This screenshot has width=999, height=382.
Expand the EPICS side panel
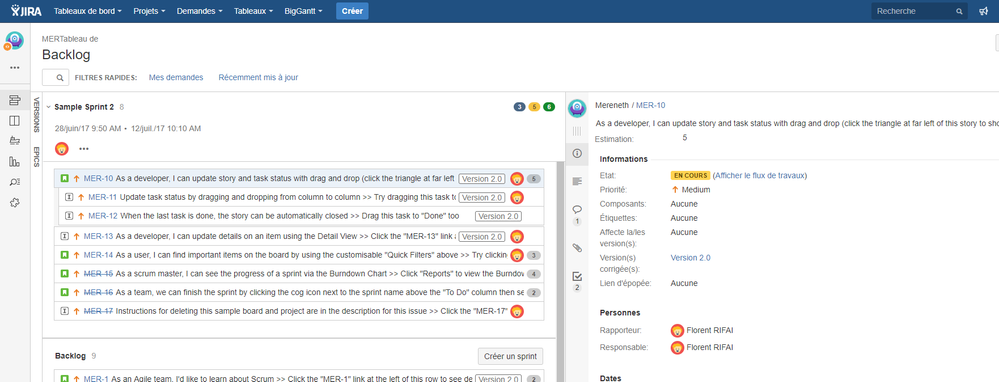tap(36, 157)
